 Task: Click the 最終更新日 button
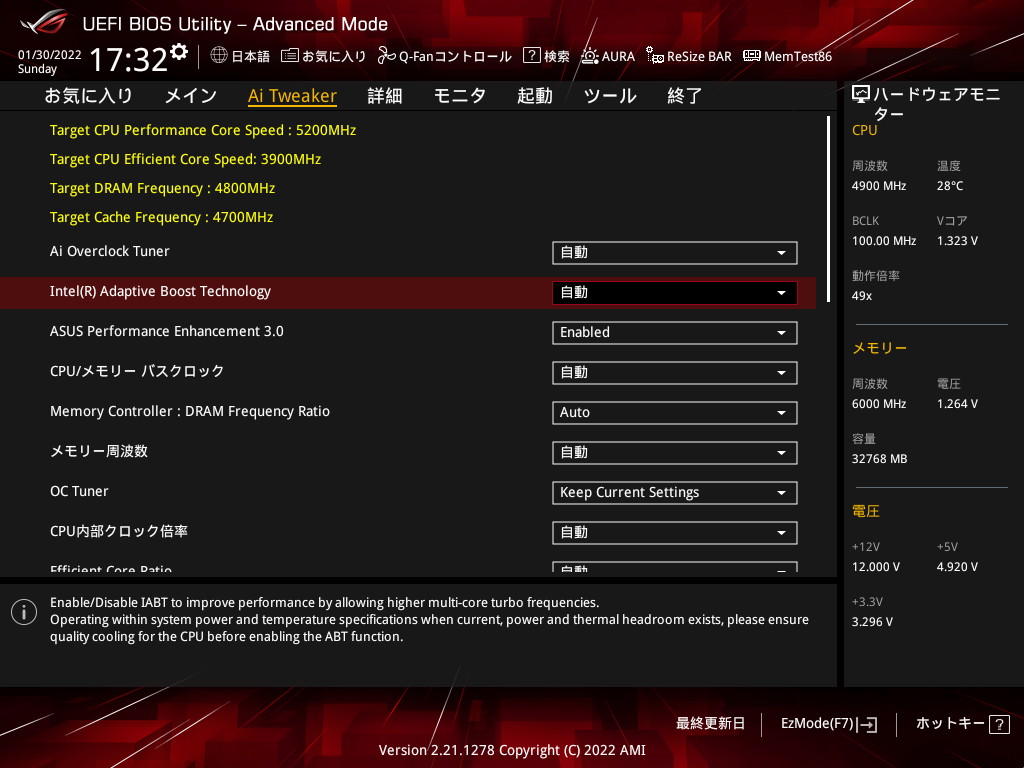711,724
